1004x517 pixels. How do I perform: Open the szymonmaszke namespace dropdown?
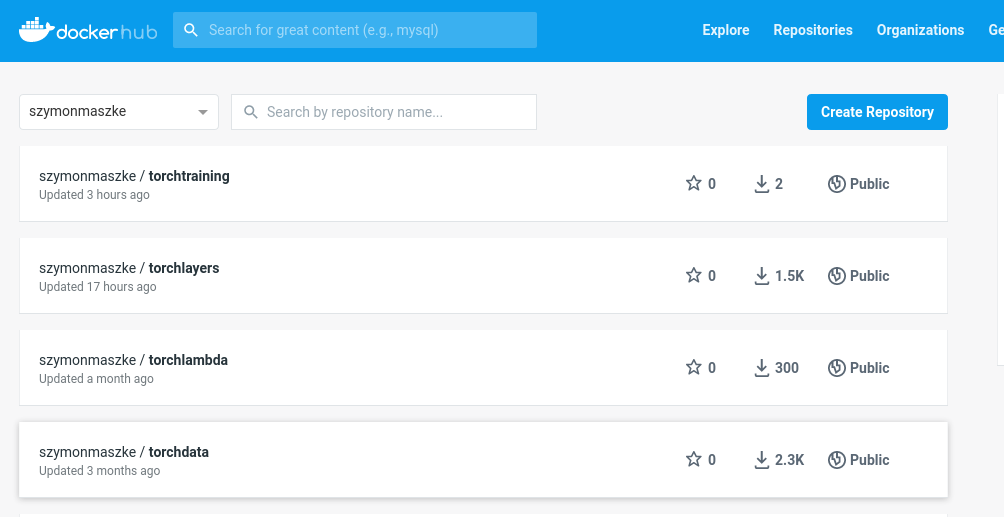(x=119, y=112)
